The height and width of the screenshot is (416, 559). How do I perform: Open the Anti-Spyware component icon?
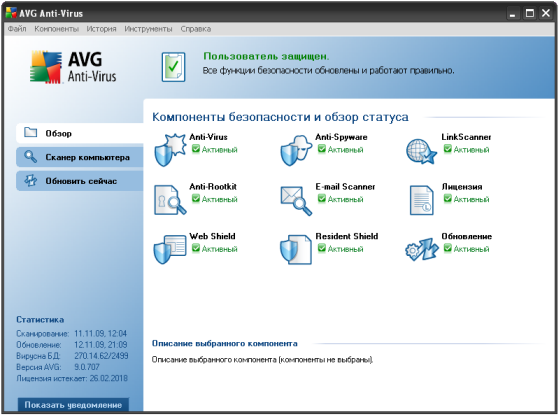pyautogui.click(x=296, y=150)
